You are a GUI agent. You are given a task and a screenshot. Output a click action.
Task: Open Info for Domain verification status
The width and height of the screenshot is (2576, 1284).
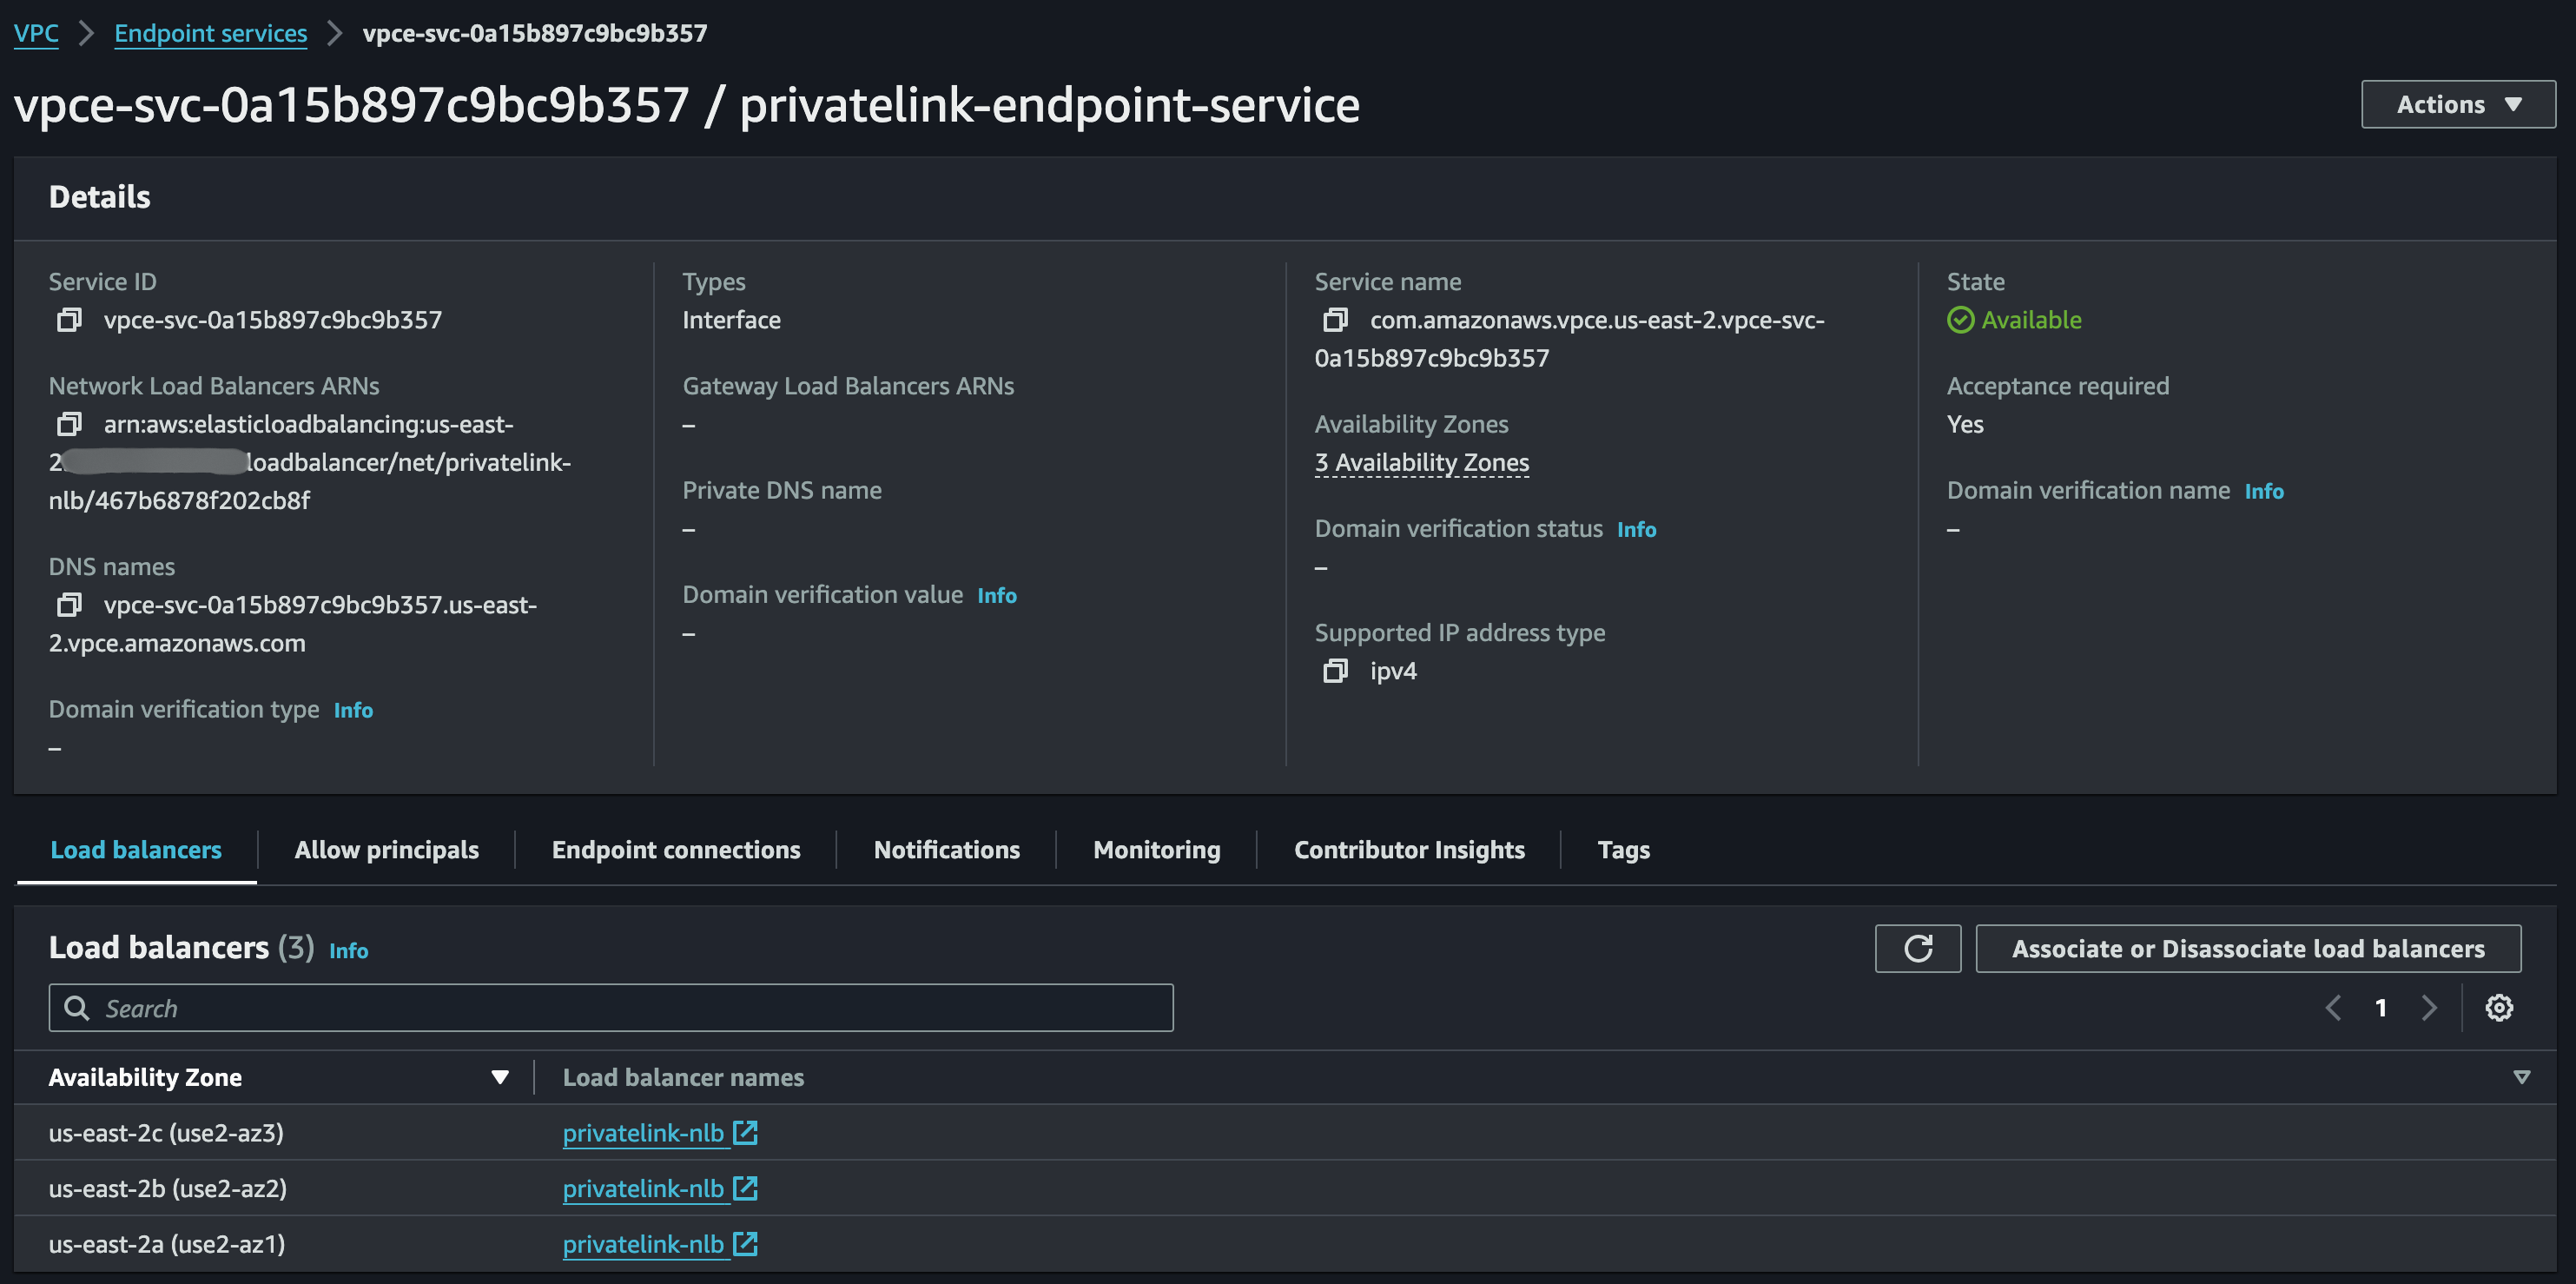click(1636, 529)
